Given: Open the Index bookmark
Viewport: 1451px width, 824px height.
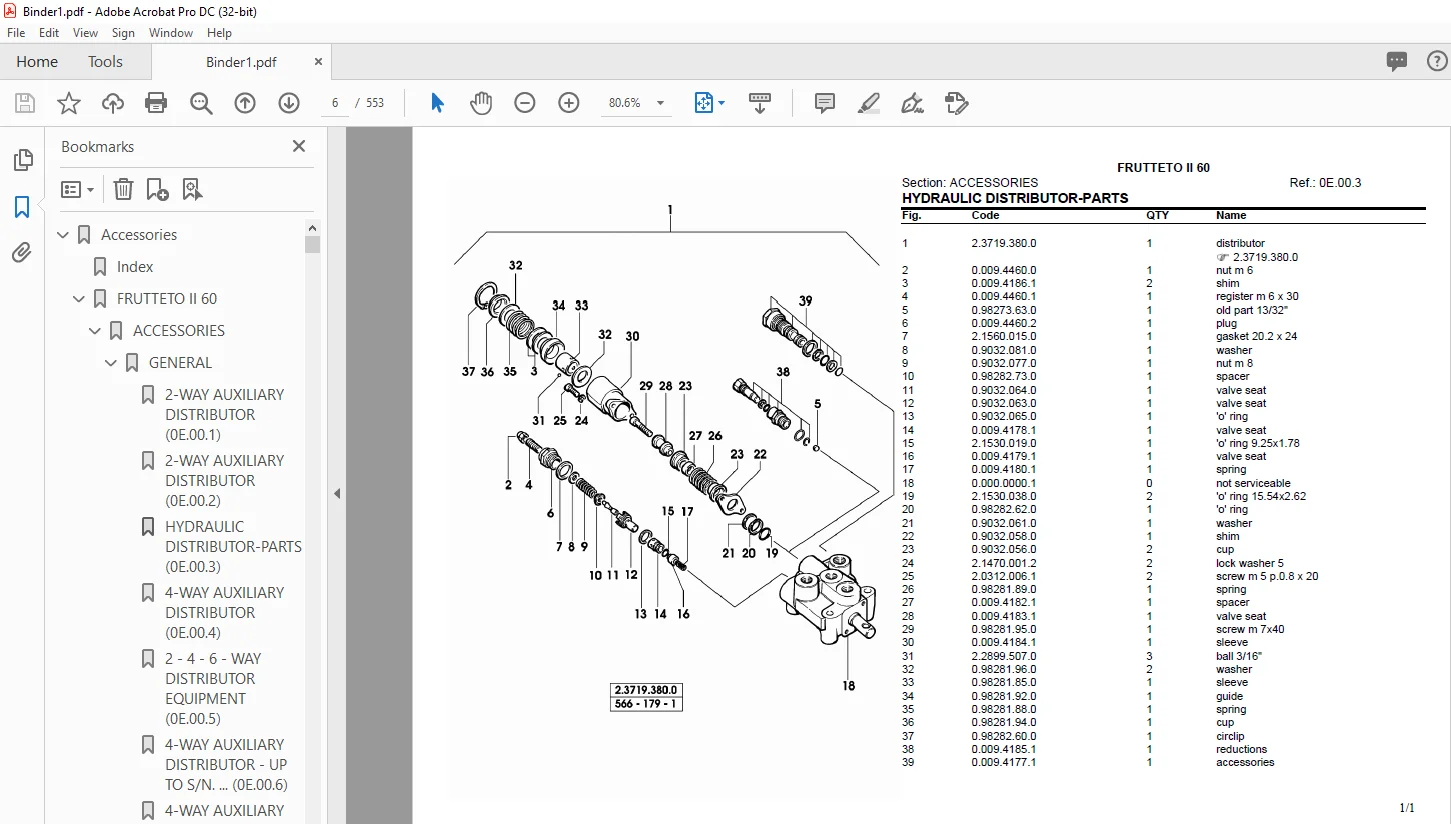Looking at the screenshot, I should pyautogui.click(x=135, y=267).
